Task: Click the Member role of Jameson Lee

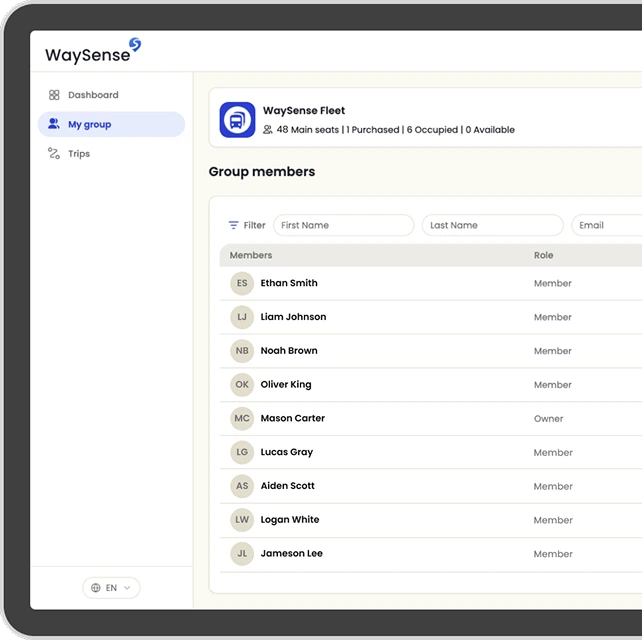Action: point(553,554)
